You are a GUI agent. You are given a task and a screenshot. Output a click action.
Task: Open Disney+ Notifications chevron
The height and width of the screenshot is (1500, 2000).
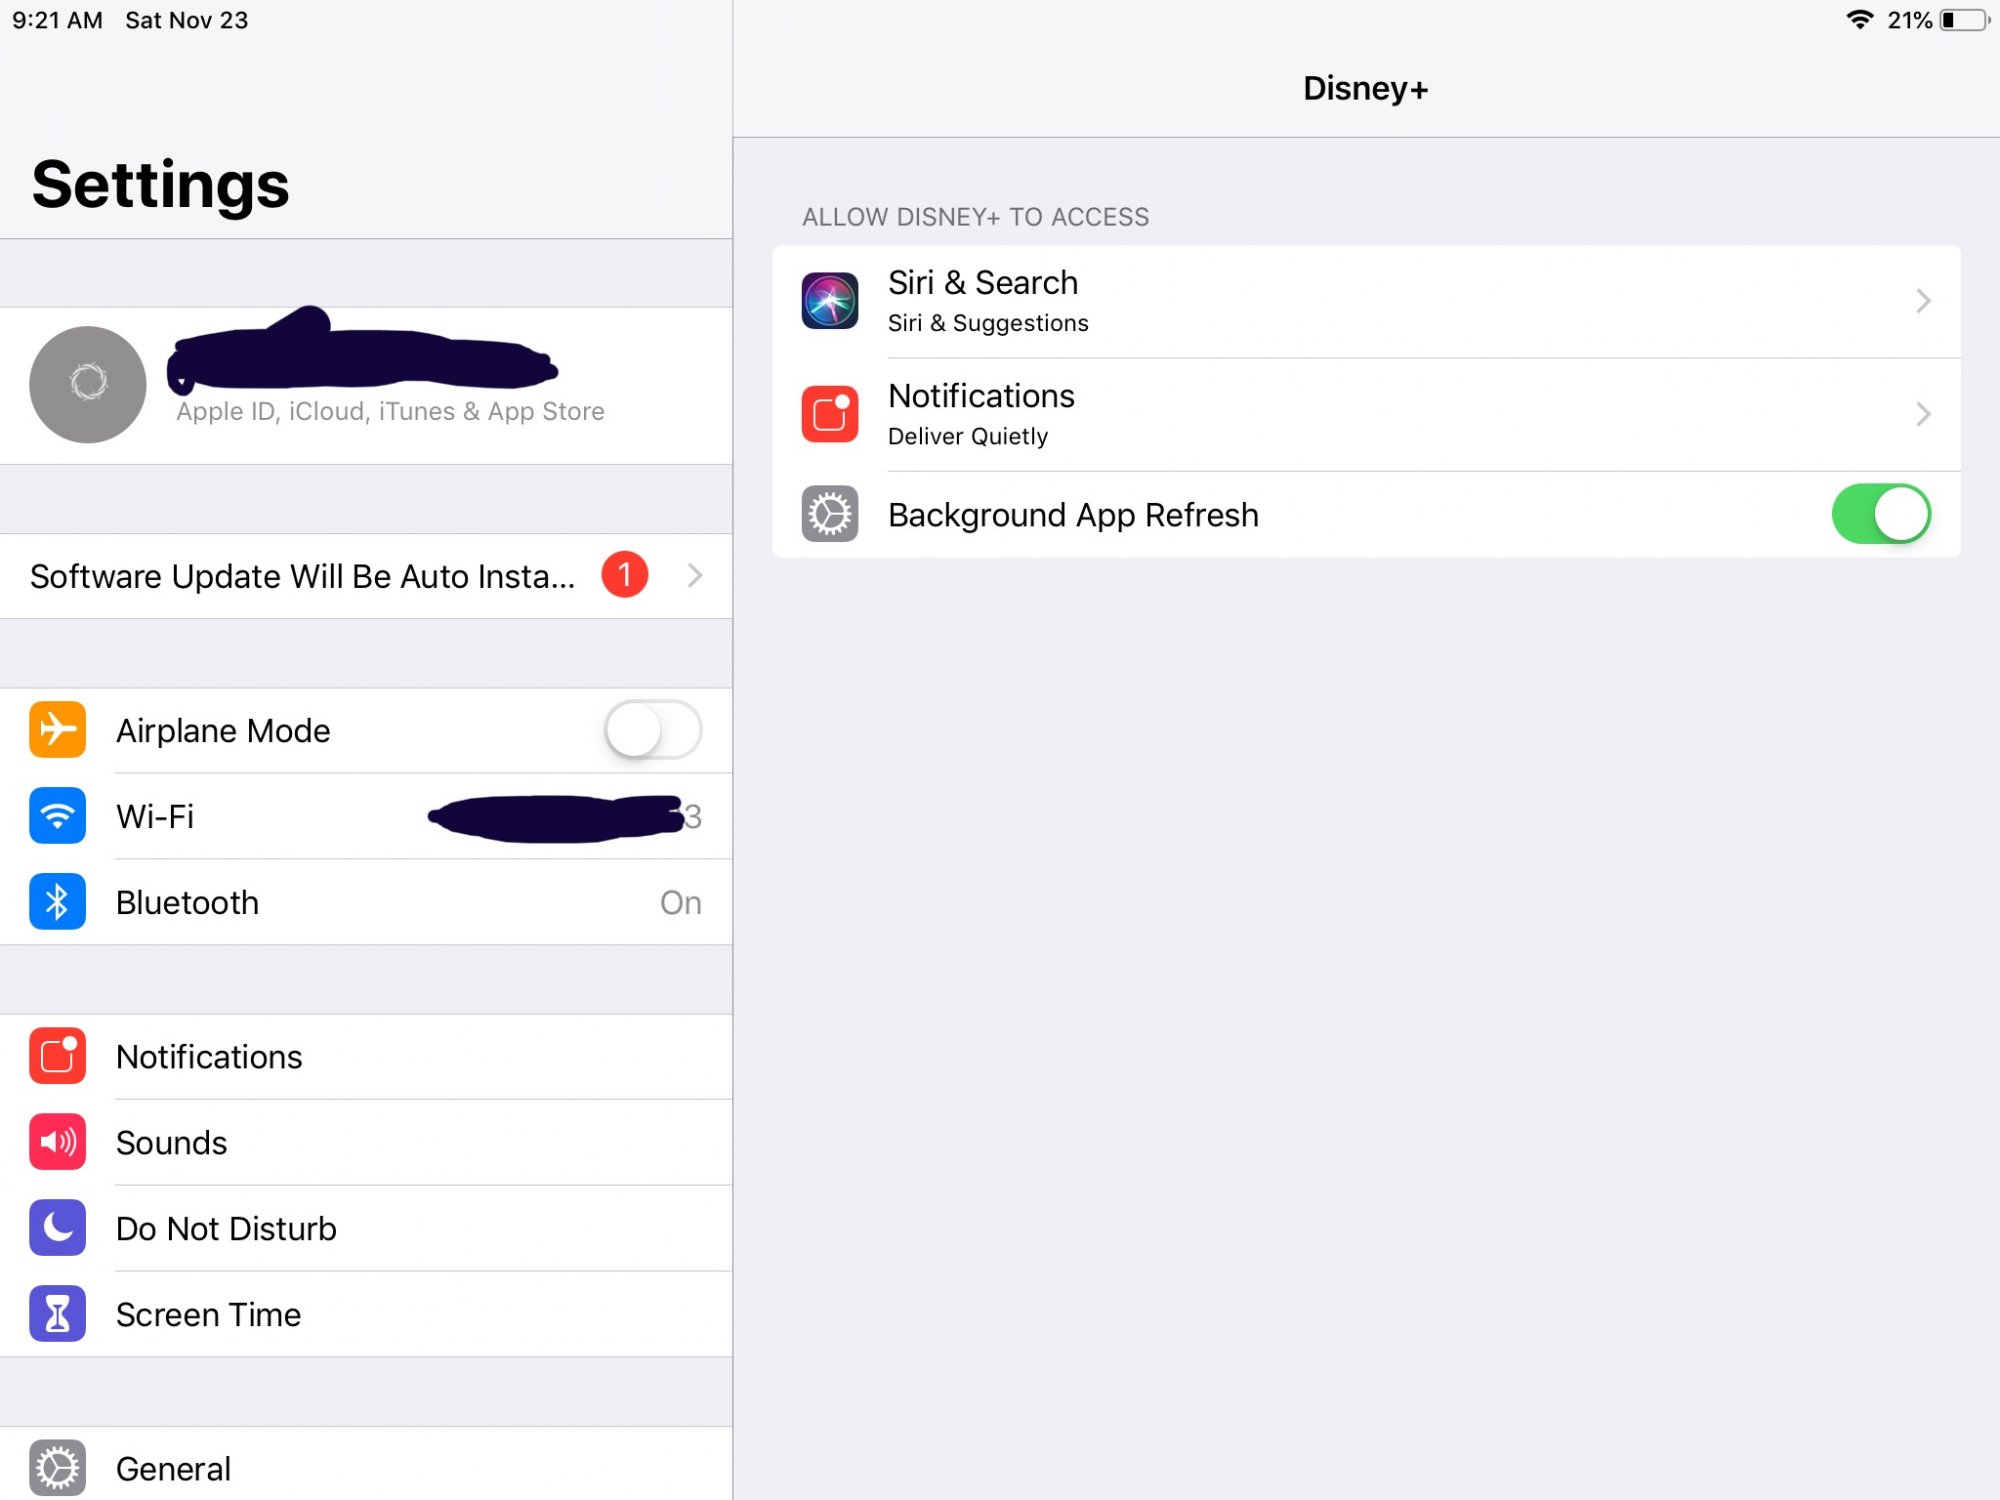click(1923, 414)
